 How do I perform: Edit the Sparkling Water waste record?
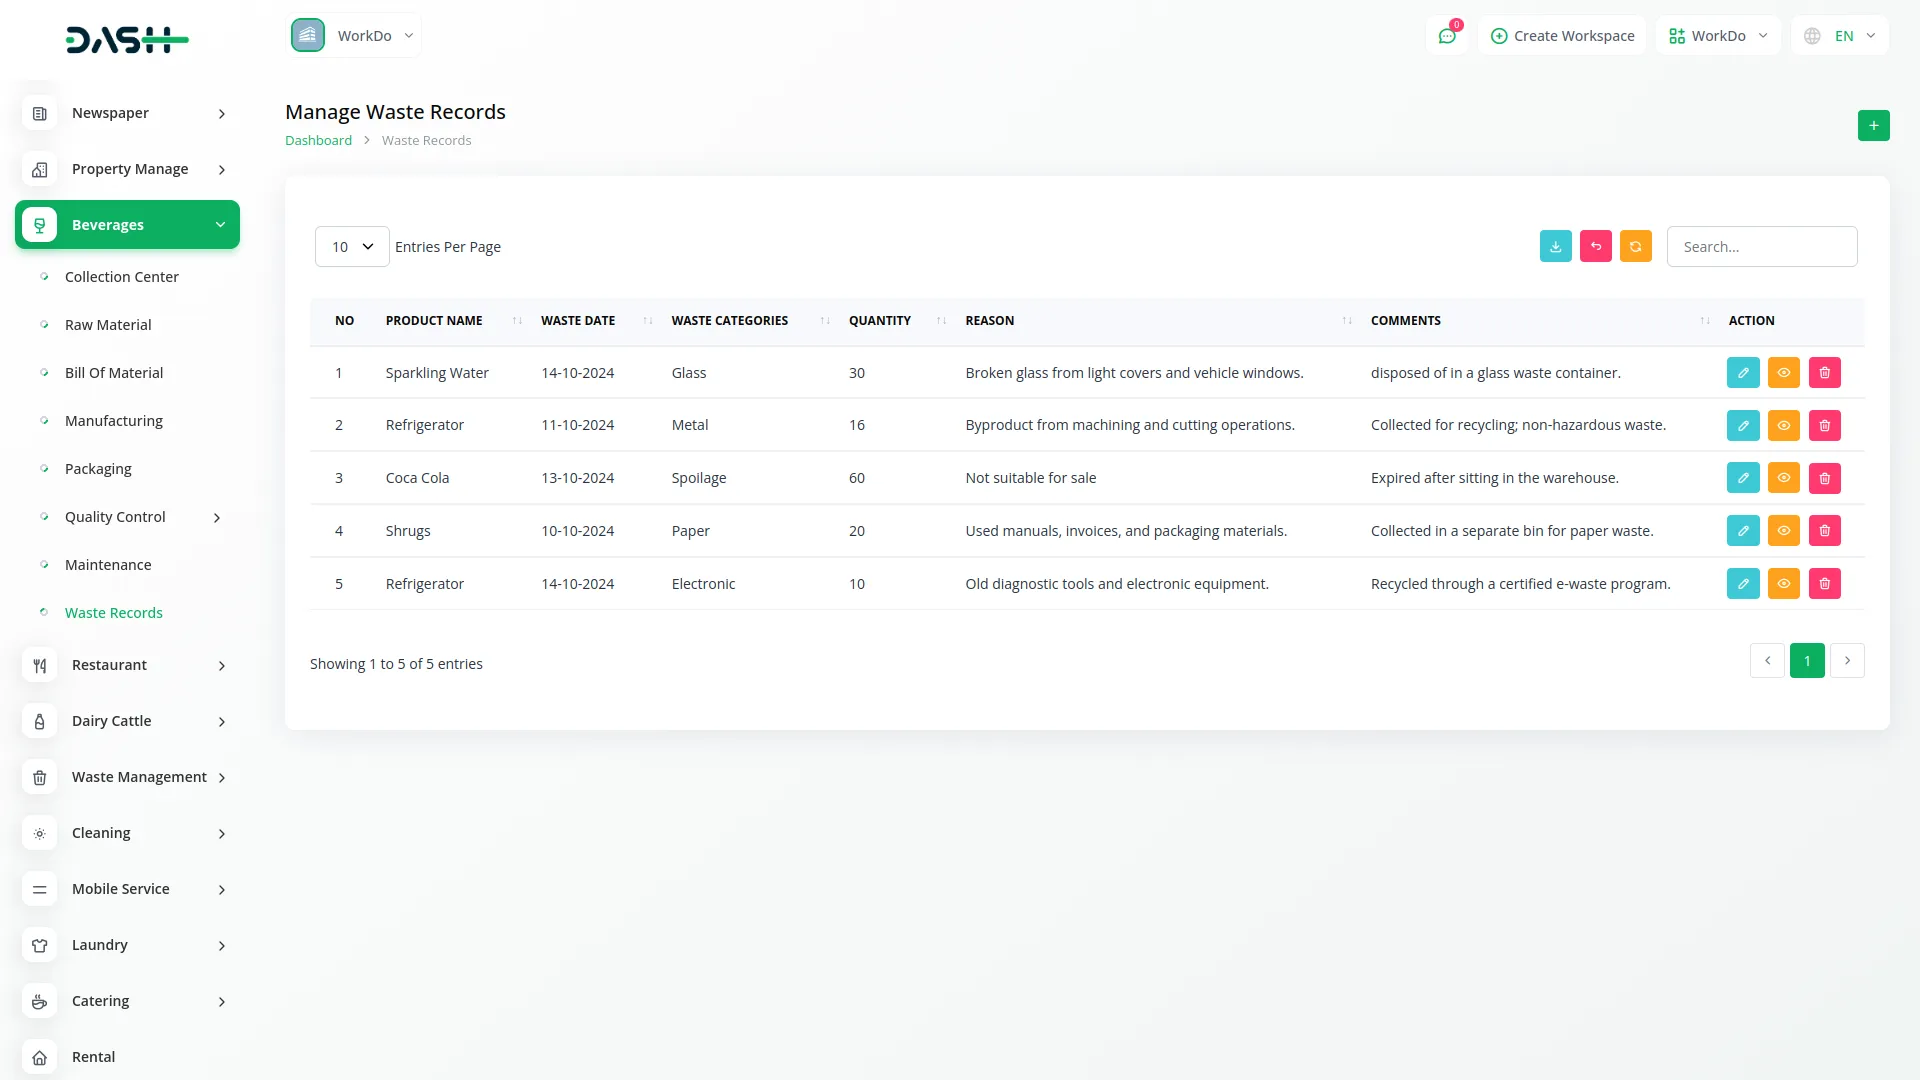(1742, 373)
